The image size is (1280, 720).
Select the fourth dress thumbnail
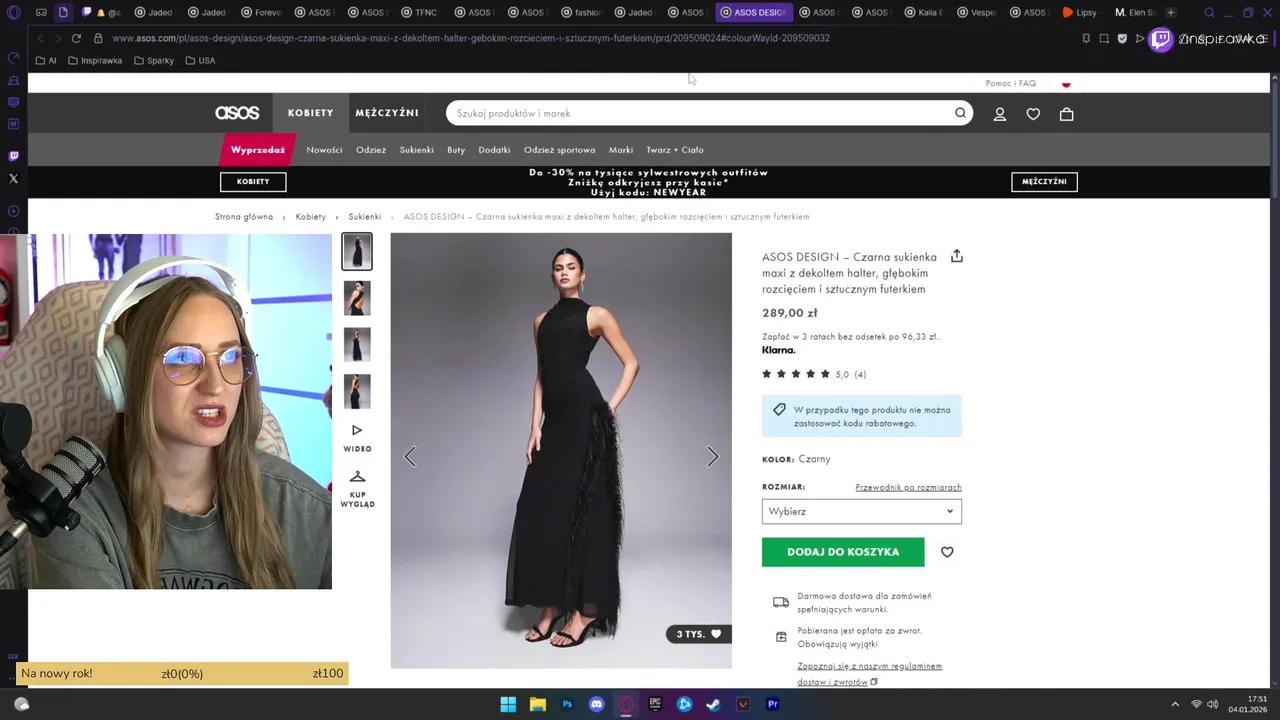coord(357,391)
